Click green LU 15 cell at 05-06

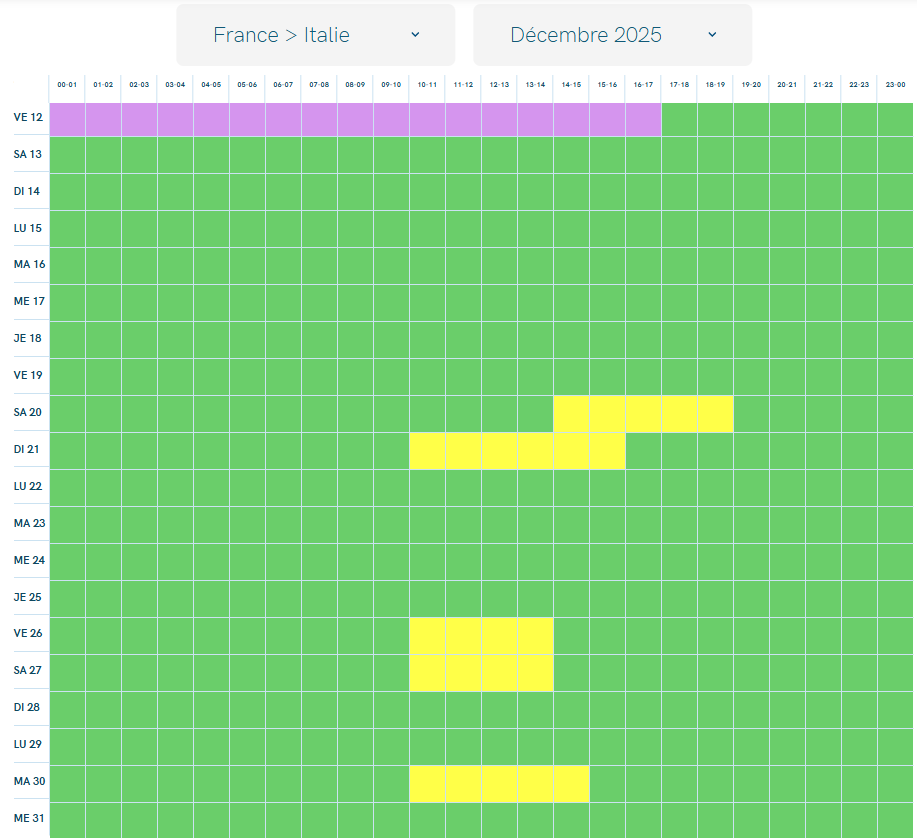pos(247,229)
